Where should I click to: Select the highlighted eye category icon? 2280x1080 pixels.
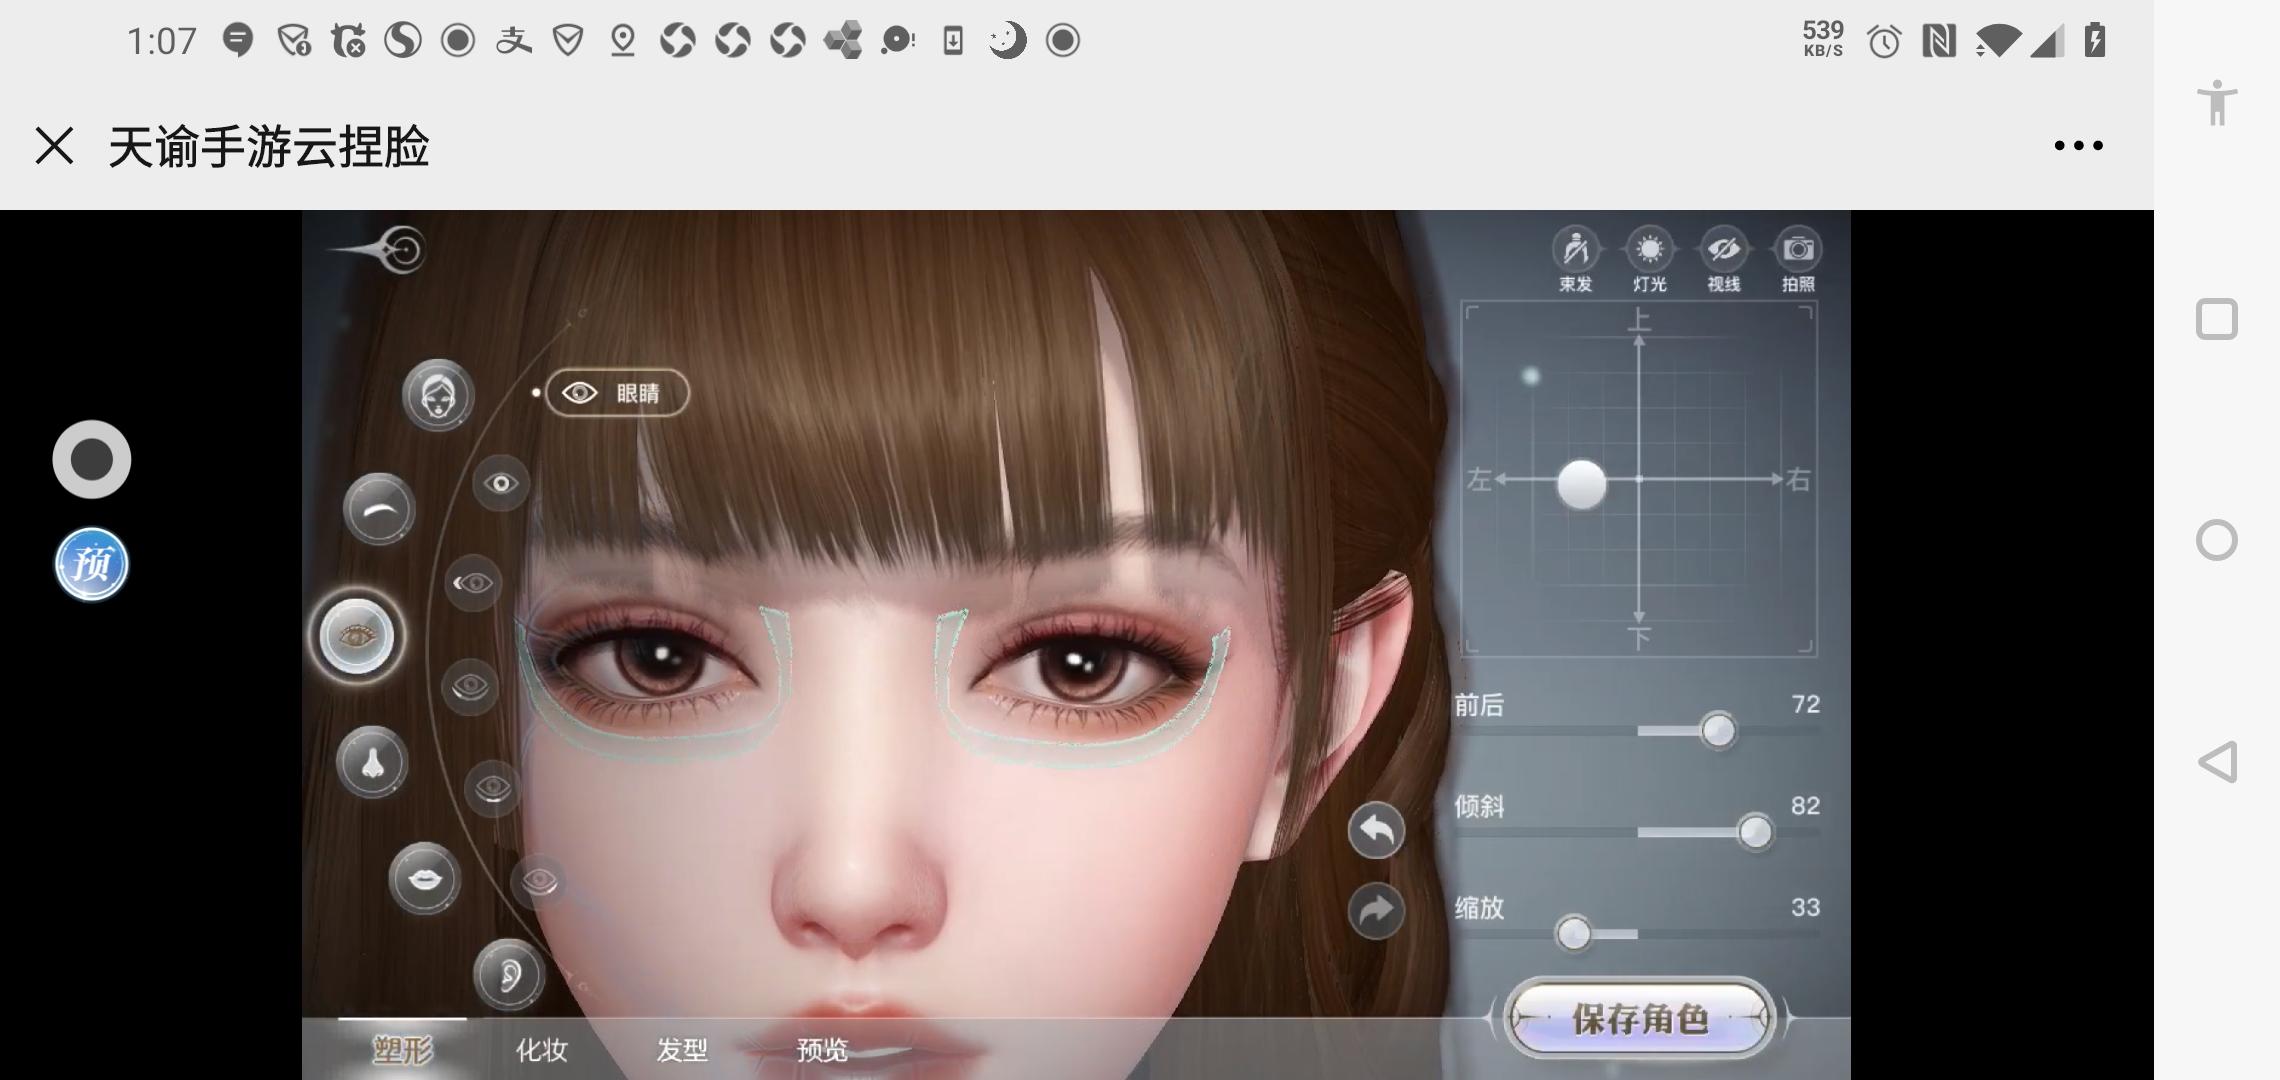click(357, 636)
